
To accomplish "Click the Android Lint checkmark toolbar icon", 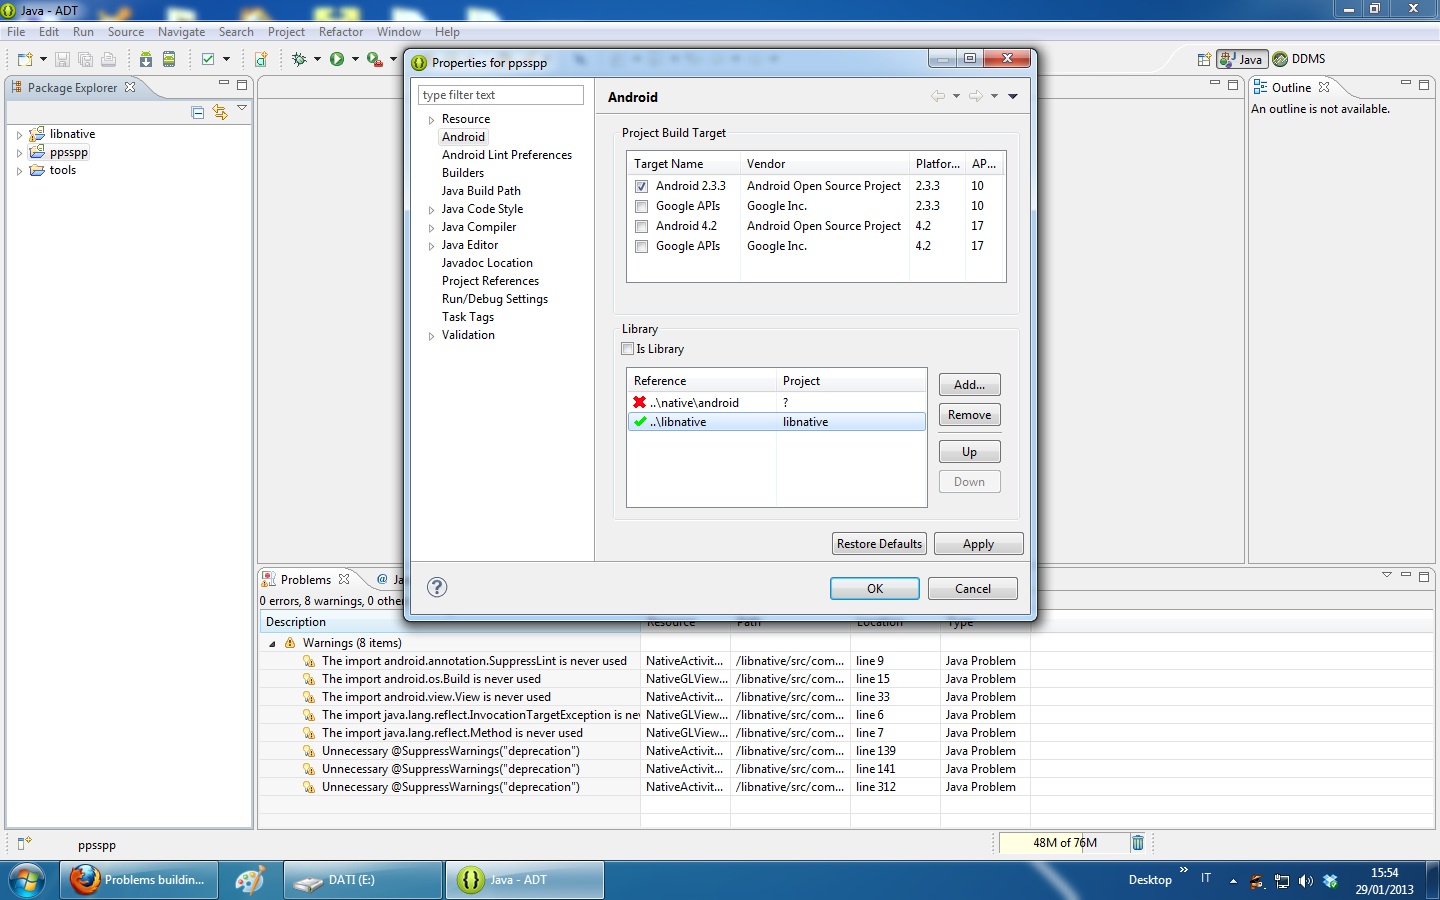I will (x=208, y=59).
